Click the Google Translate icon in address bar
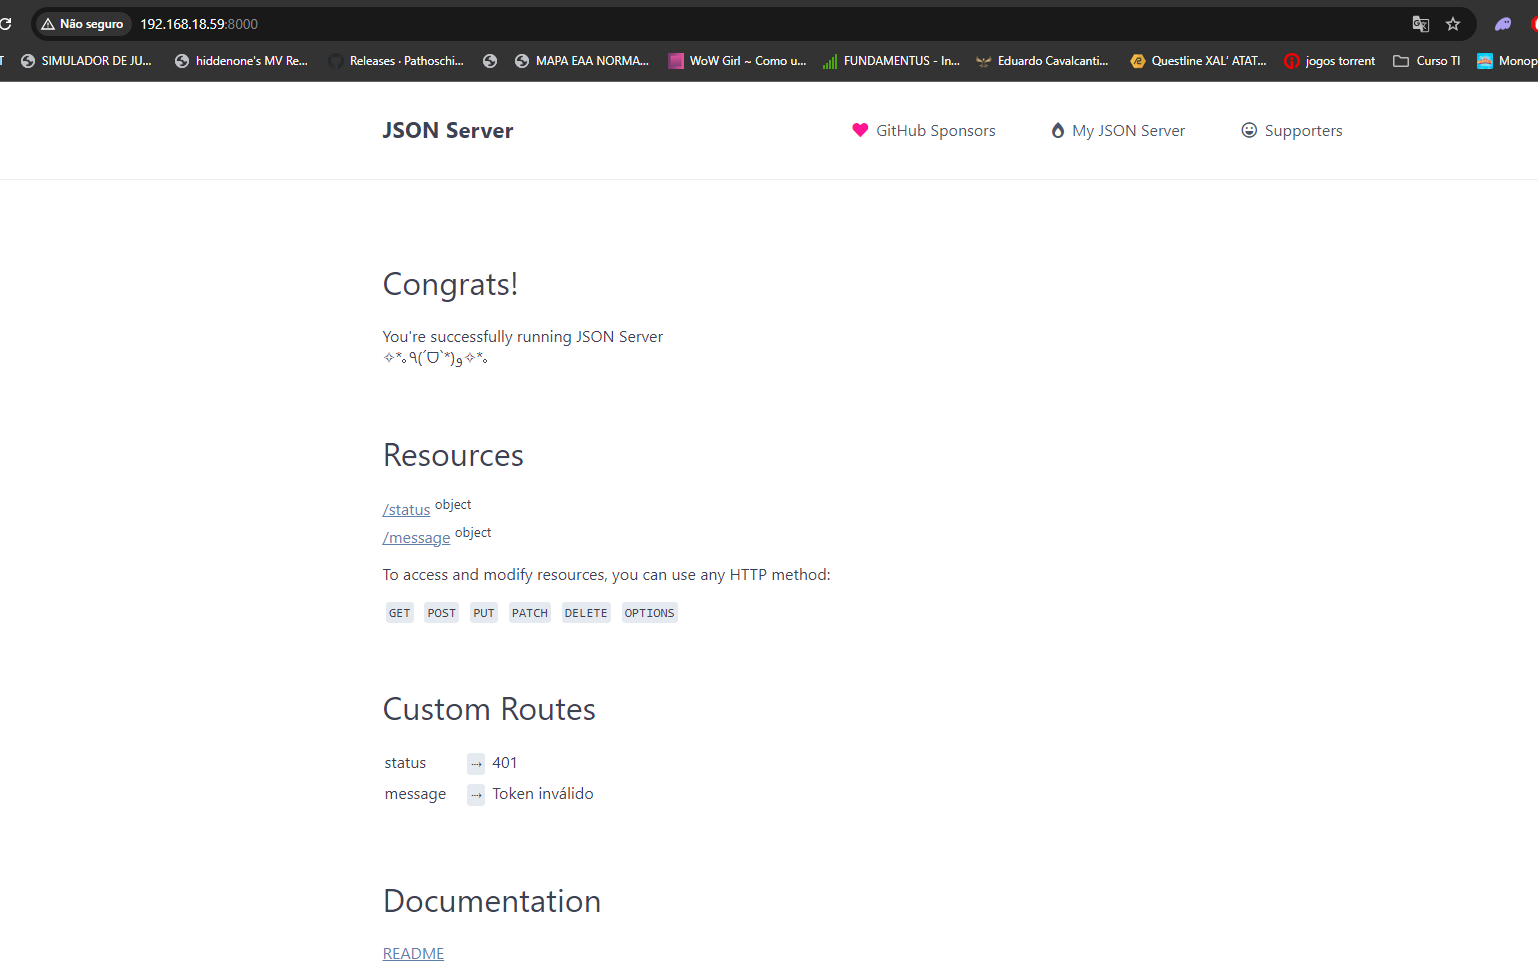The image size is (1538, 980). (1420, 24)
